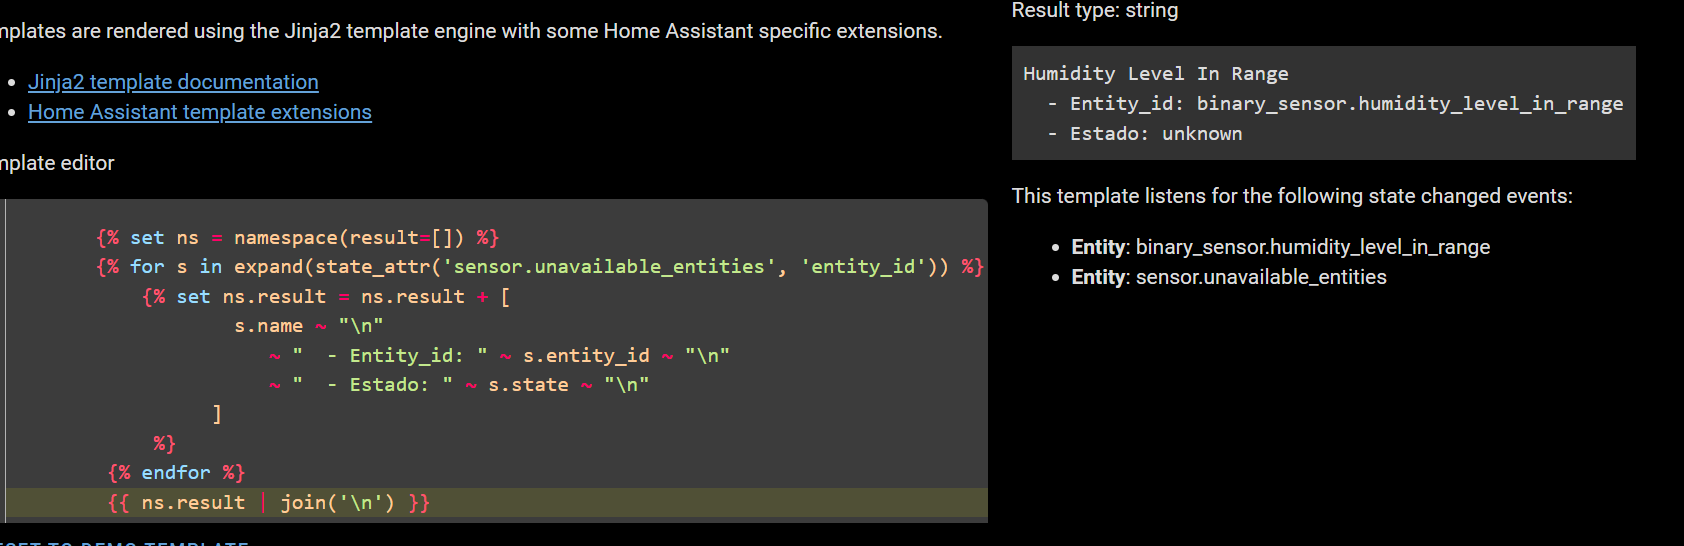
Task: Click s.entity_id in the template code
Action: point(586,356)
